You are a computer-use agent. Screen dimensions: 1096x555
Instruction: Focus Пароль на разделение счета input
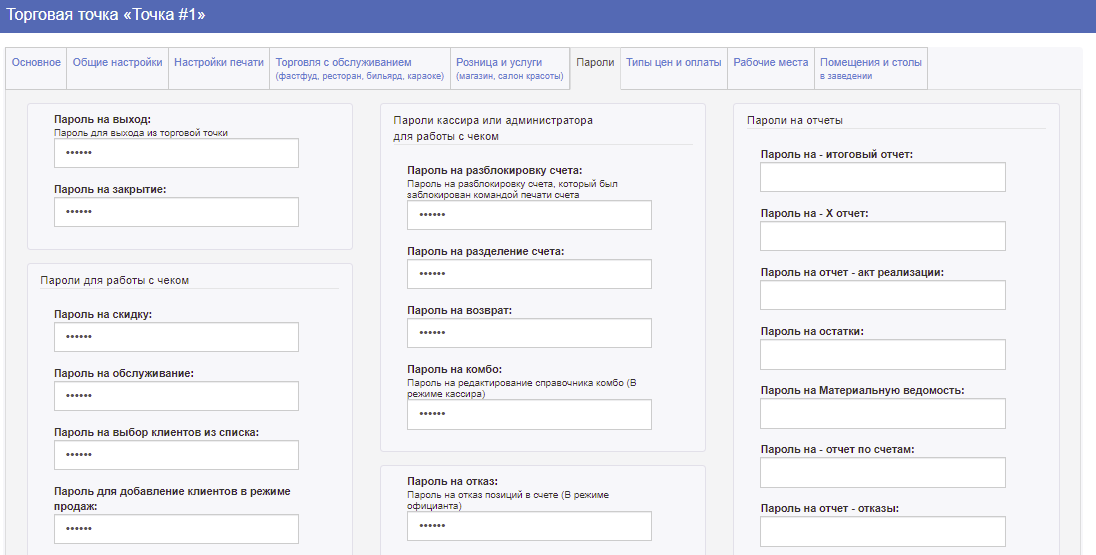point(529,274)
